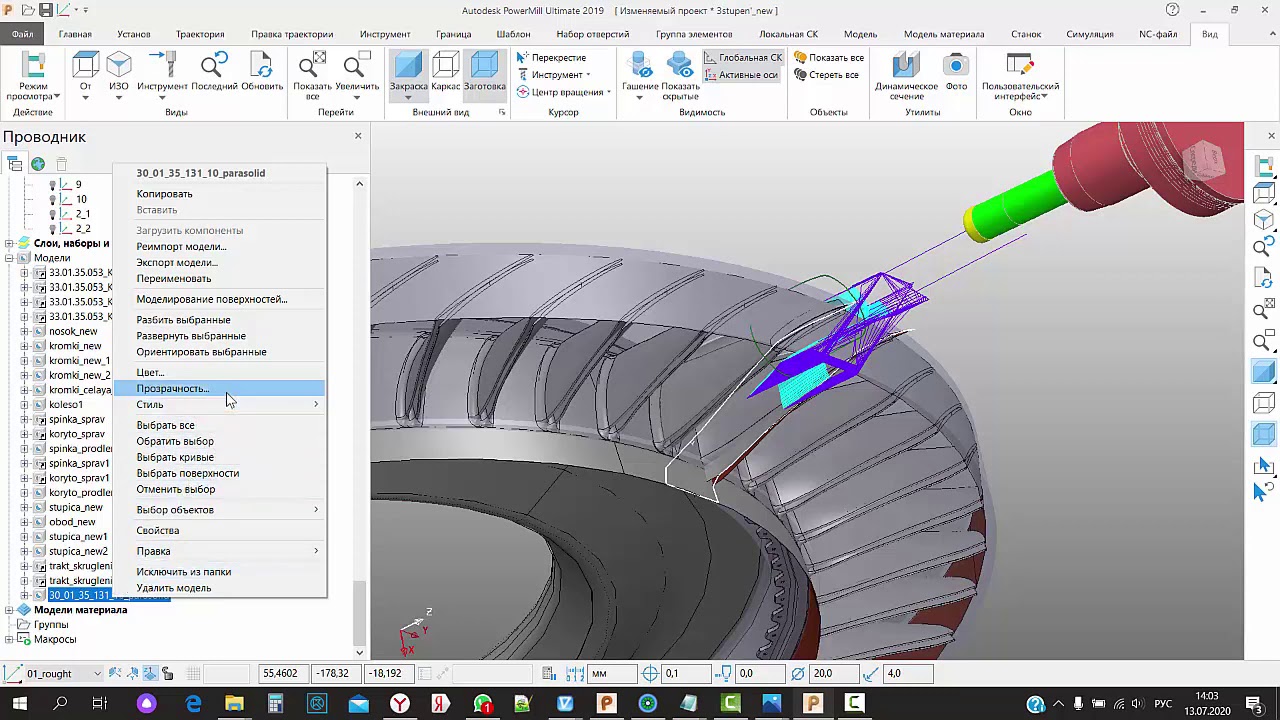Click the Увеличить (zoom in) magnifier icon
Screen dimensions: 1280x720
click(356, 67)
